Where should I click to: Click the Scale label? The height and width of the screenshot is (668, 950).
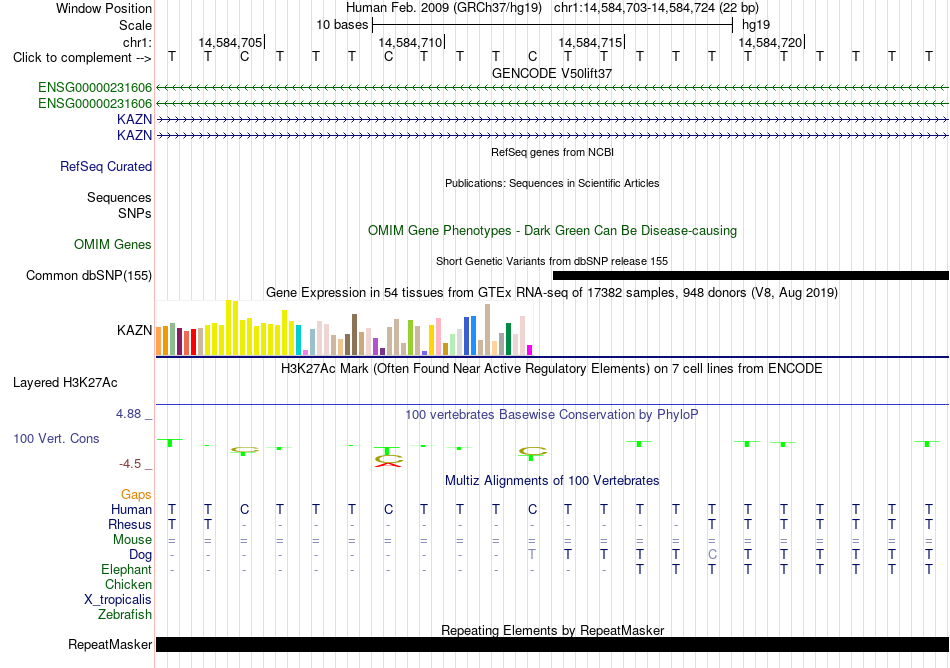click(136, 25)
